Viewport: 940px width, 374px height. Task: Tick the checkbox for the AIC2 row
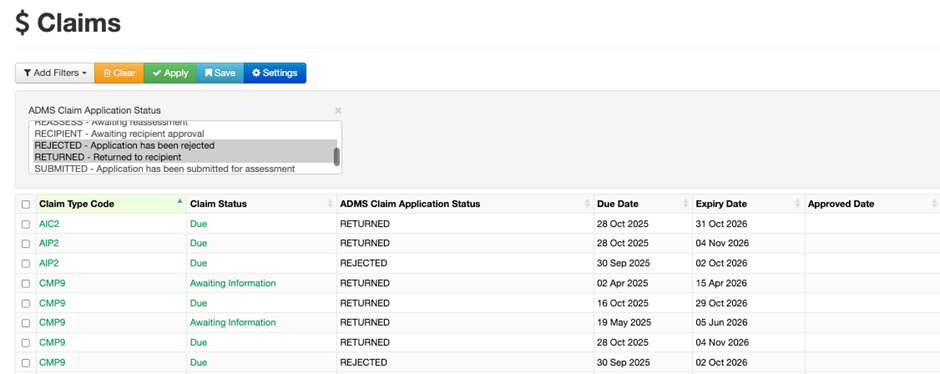click(x=26, y=224)
